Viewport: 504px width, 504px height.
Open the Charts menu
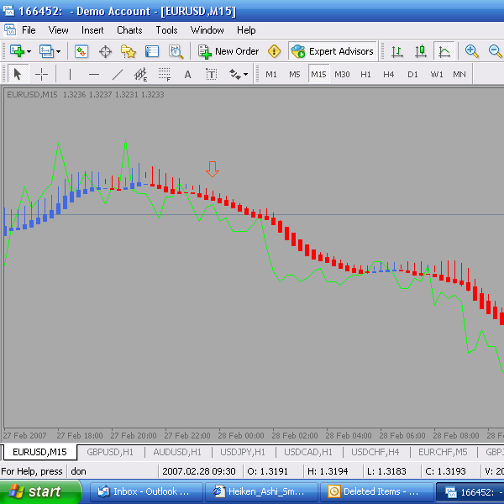tap(130, 30)
